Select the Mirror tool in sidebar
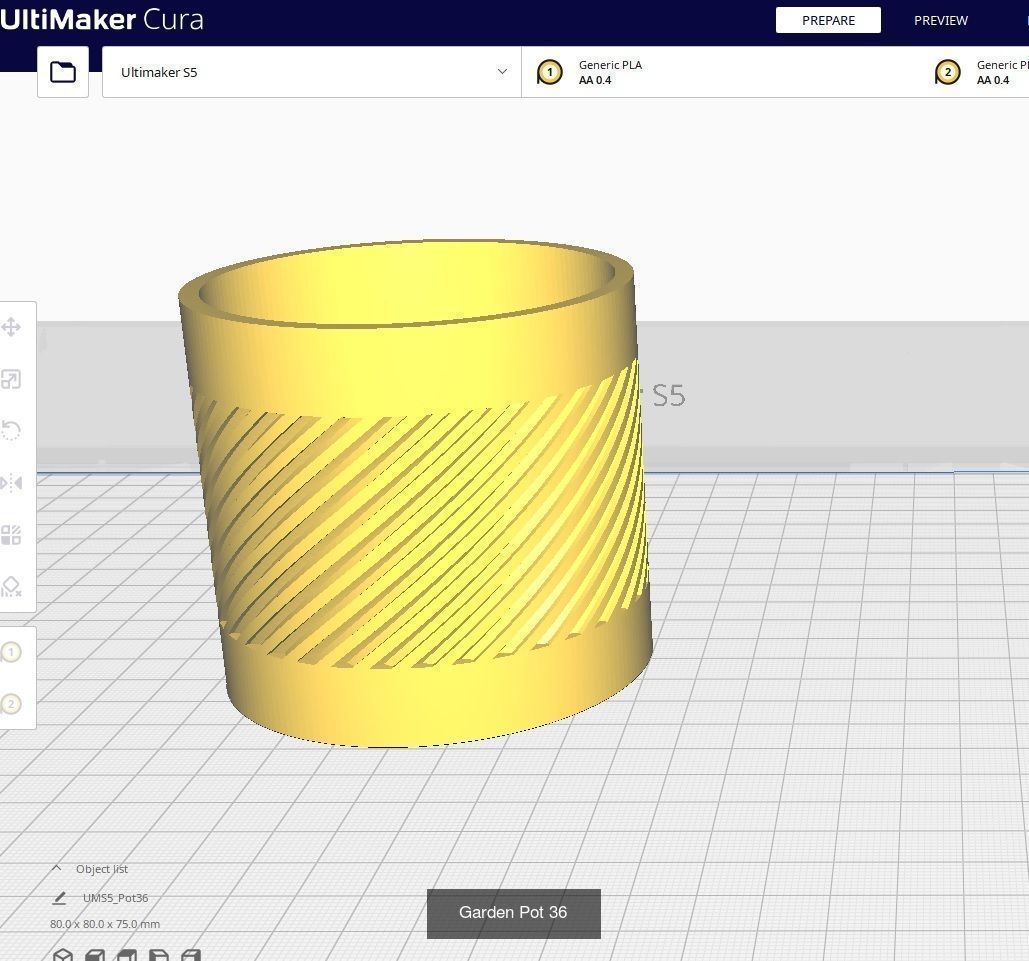 [x=10, y=483]
